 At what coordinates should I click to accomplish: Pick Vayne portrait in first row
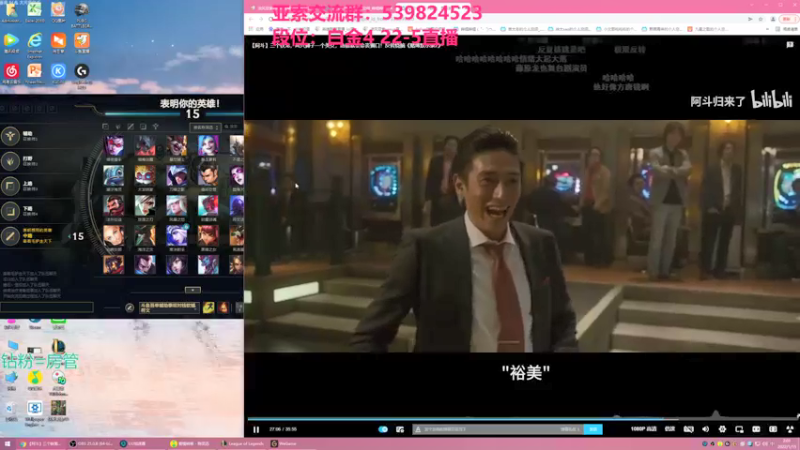pos(113,146)
